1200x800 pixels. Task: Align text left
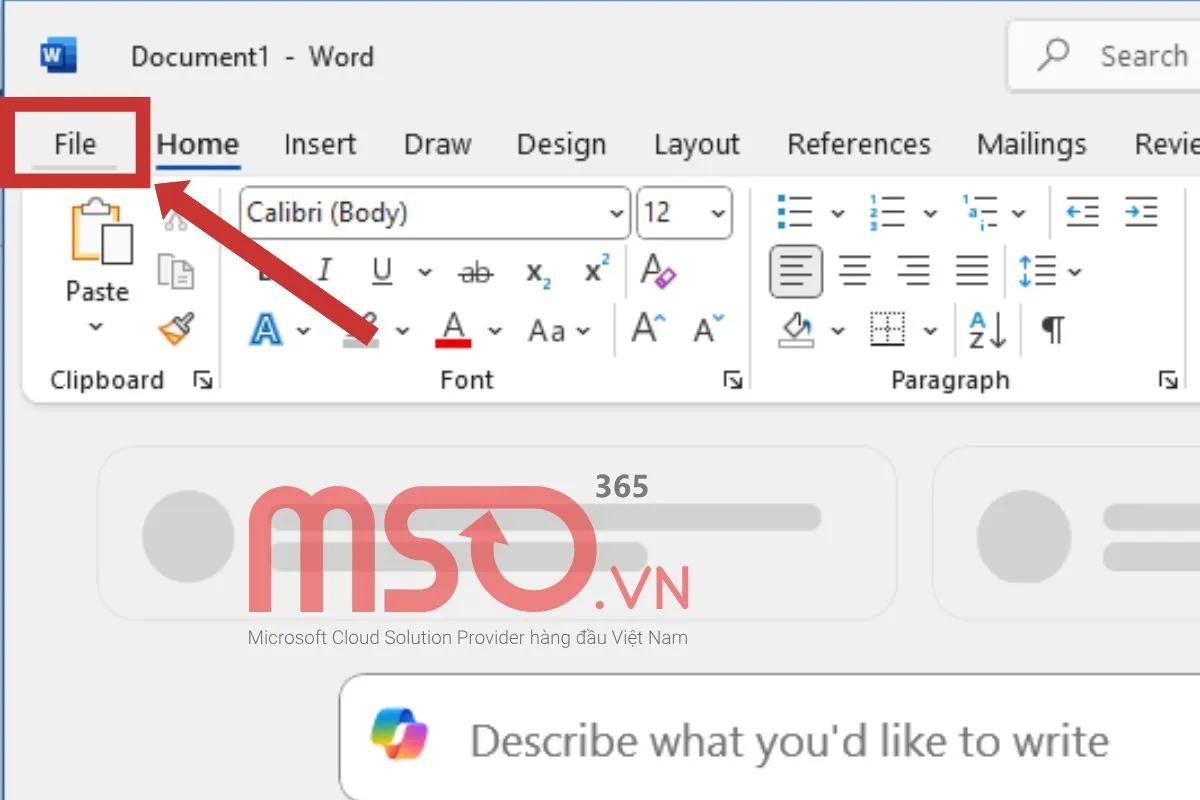point(796,271)
